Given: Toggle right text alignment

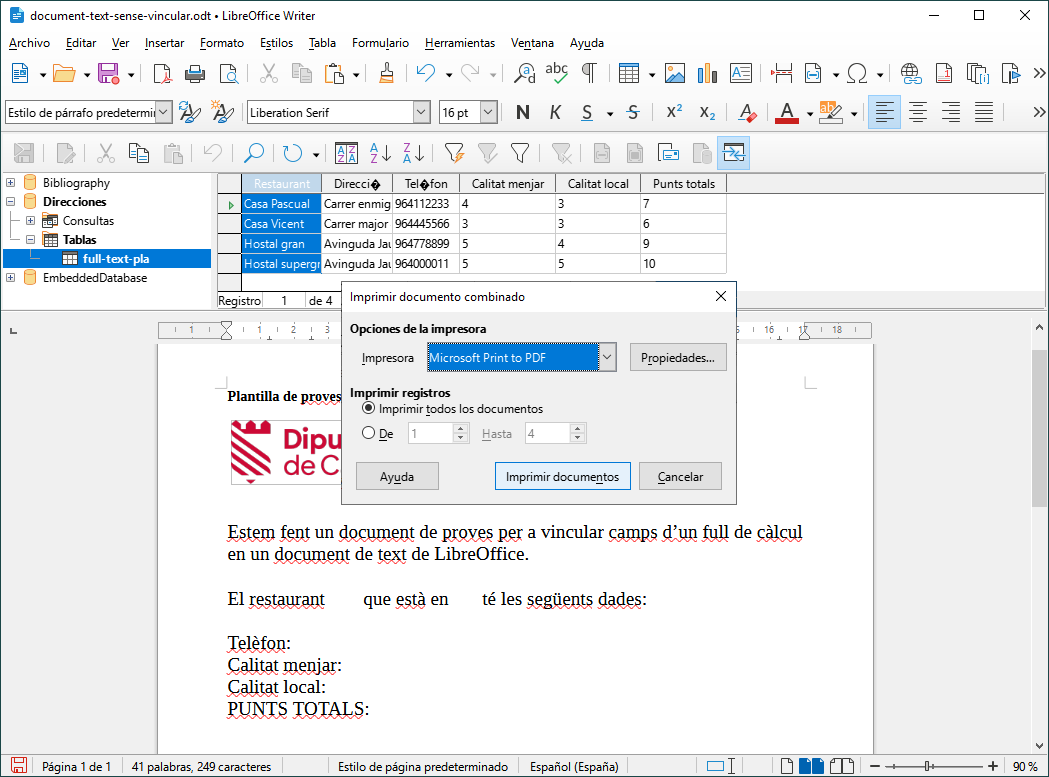Looking at the screenshot, I should 951,112.
